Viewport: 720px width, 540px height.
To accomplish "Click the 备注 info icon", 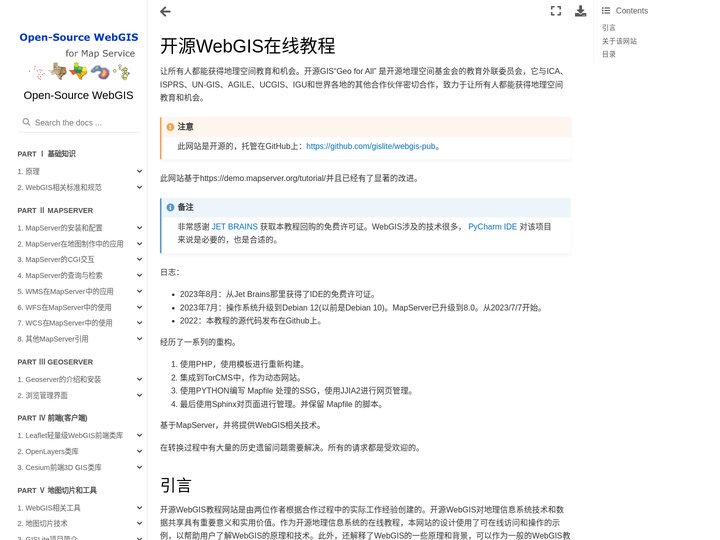I will [170, 207].
